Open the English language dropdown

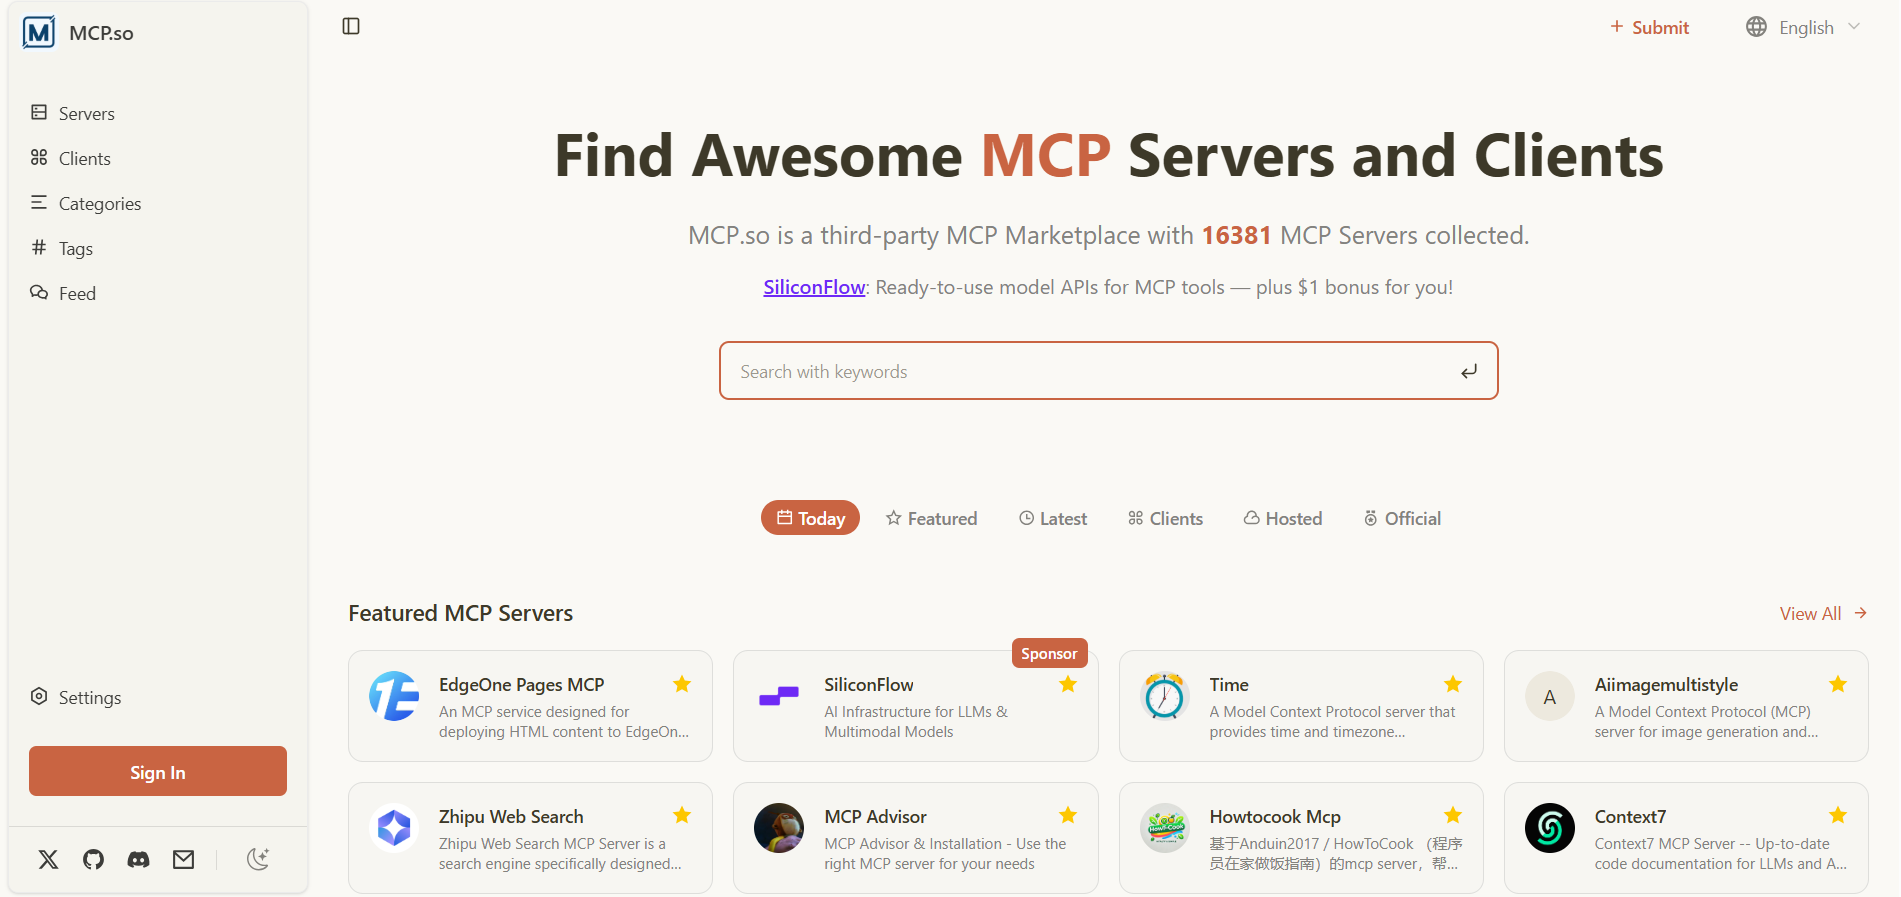[1803, 27]
